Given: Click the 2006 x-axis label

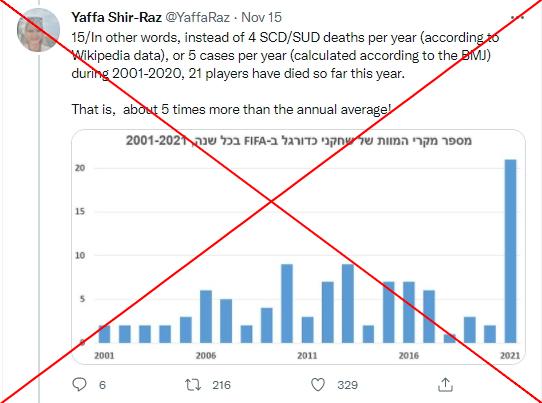Looking at the screenshot, I should (x=206, y=355).
